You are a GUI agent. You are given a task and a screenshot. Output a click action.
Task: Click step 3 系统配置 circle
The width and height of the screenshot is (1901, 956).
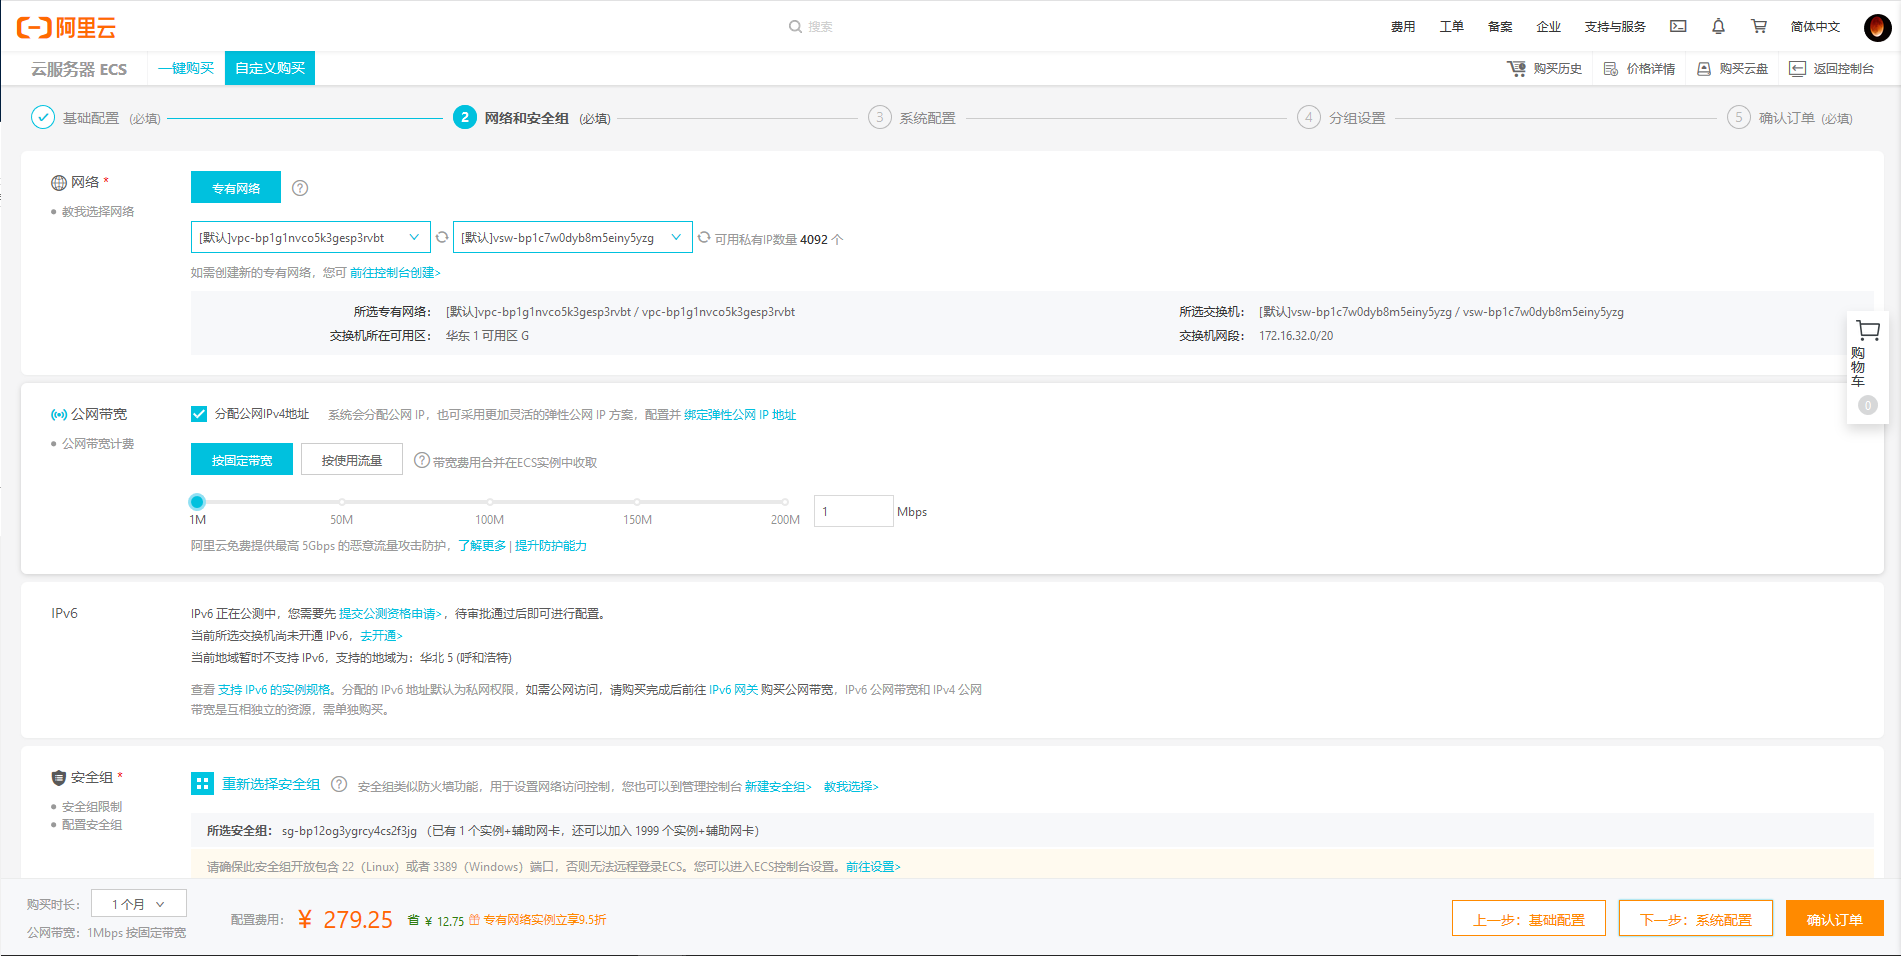click(880, 118)
